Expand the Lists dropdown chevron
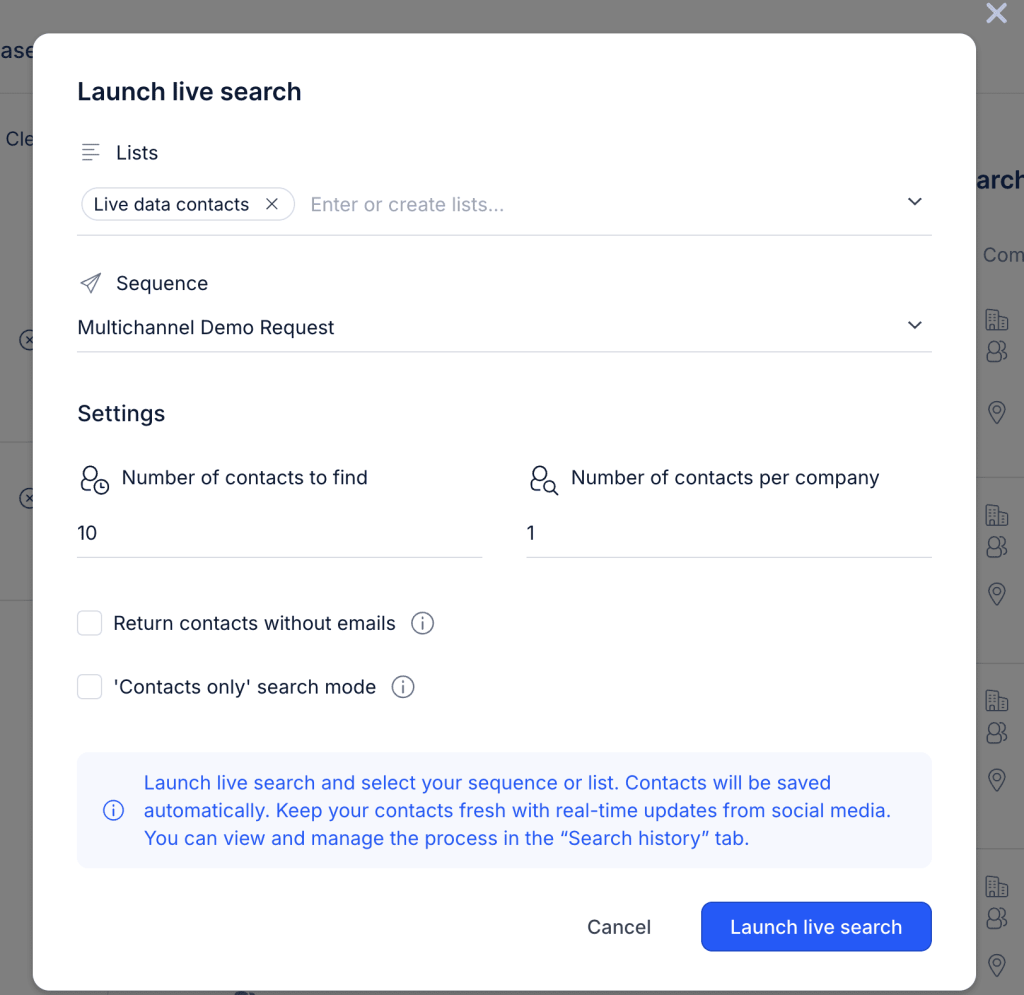Screen dimensions: 1024x995 pyautogui.click(x=914, y=202)
